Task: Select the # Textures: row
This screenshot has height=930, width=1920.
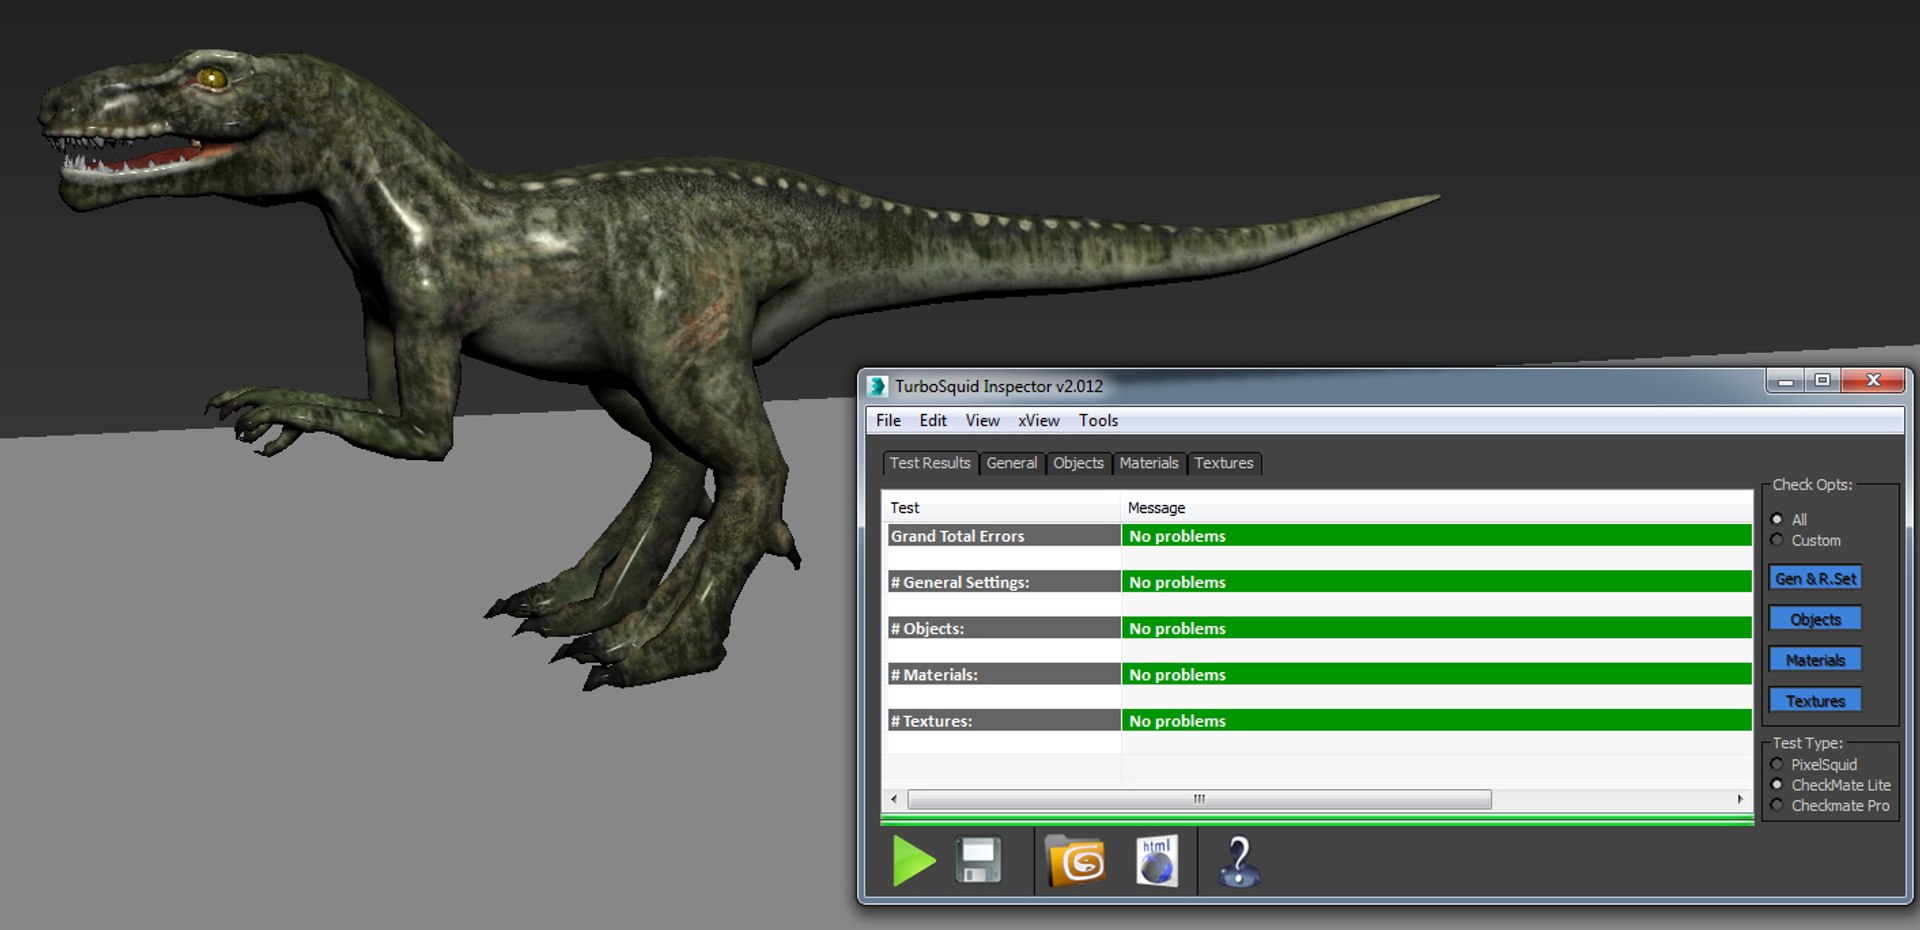Action: 1320,720
